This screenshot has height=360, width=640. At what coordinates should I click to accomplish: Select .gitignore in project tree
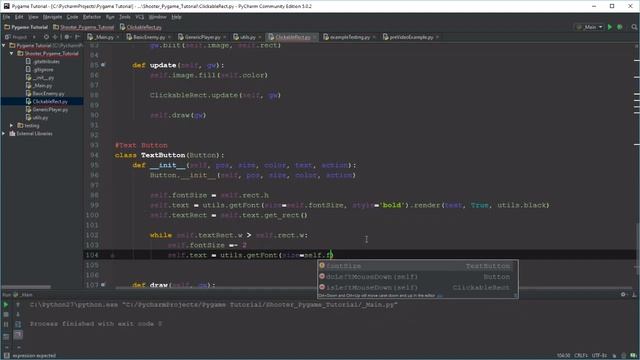40,70
